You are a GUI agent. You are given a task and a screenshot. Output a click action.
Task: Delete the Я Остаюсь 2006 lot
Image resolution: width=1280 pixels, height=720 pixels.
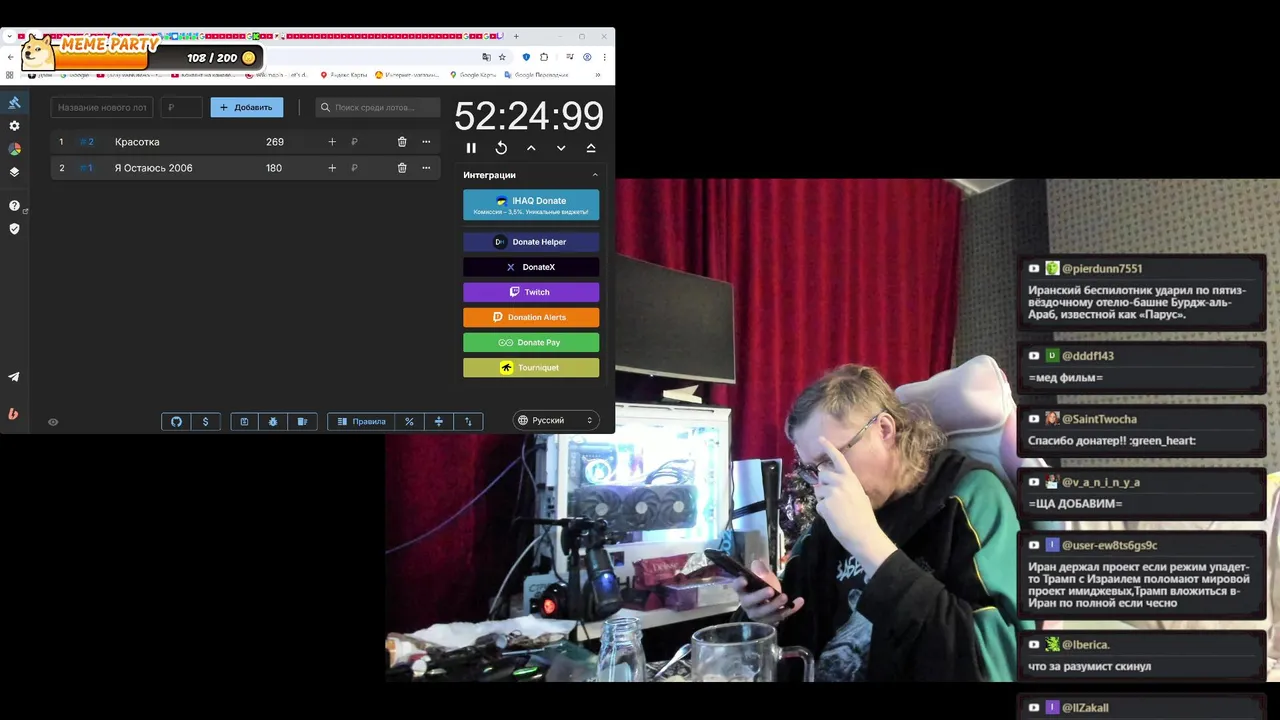pos(402,168)
